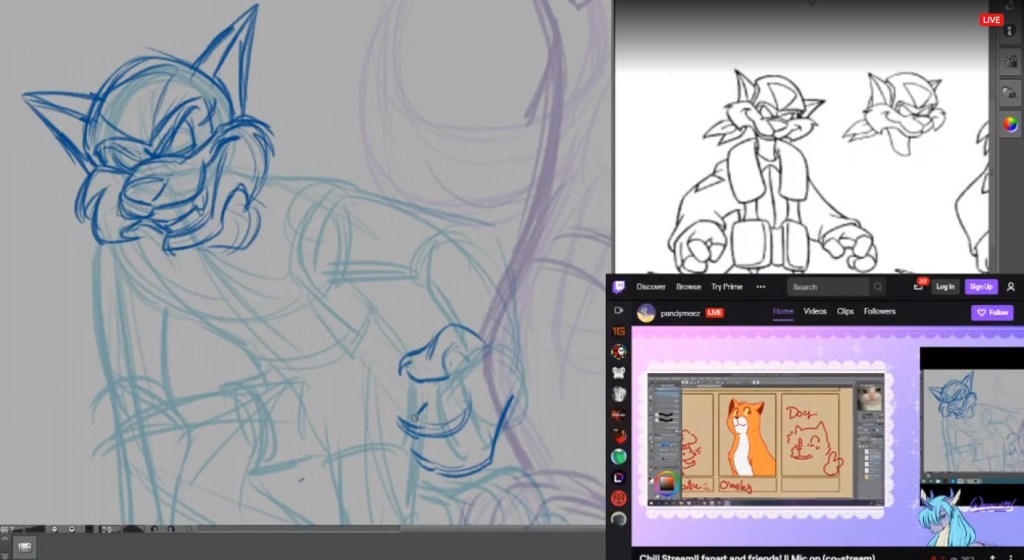The image size is (1024, 560).
Task: Open the timeline panel icon at bottom left
Action: point(24,546)
